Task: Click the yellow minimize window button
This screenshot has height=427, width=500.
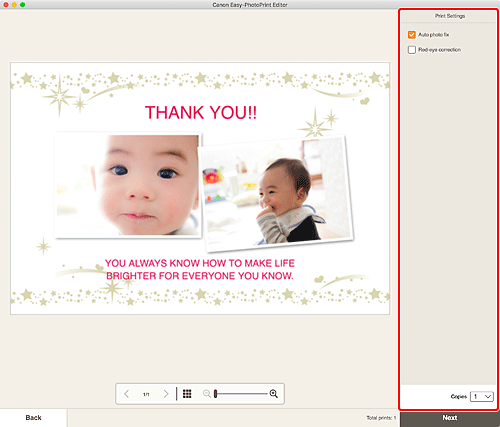Action: coord(14,5)
